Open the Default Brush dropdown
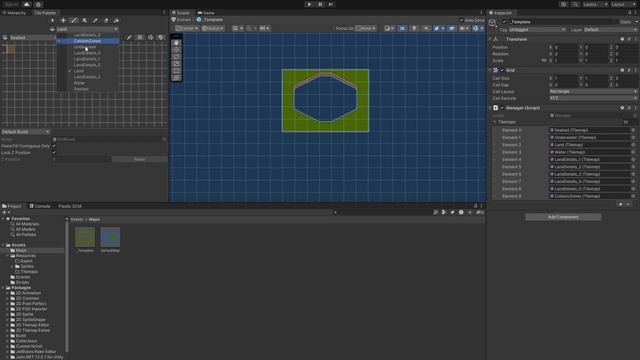The width and height of the screenshot is (640, 360). point(25,132)
